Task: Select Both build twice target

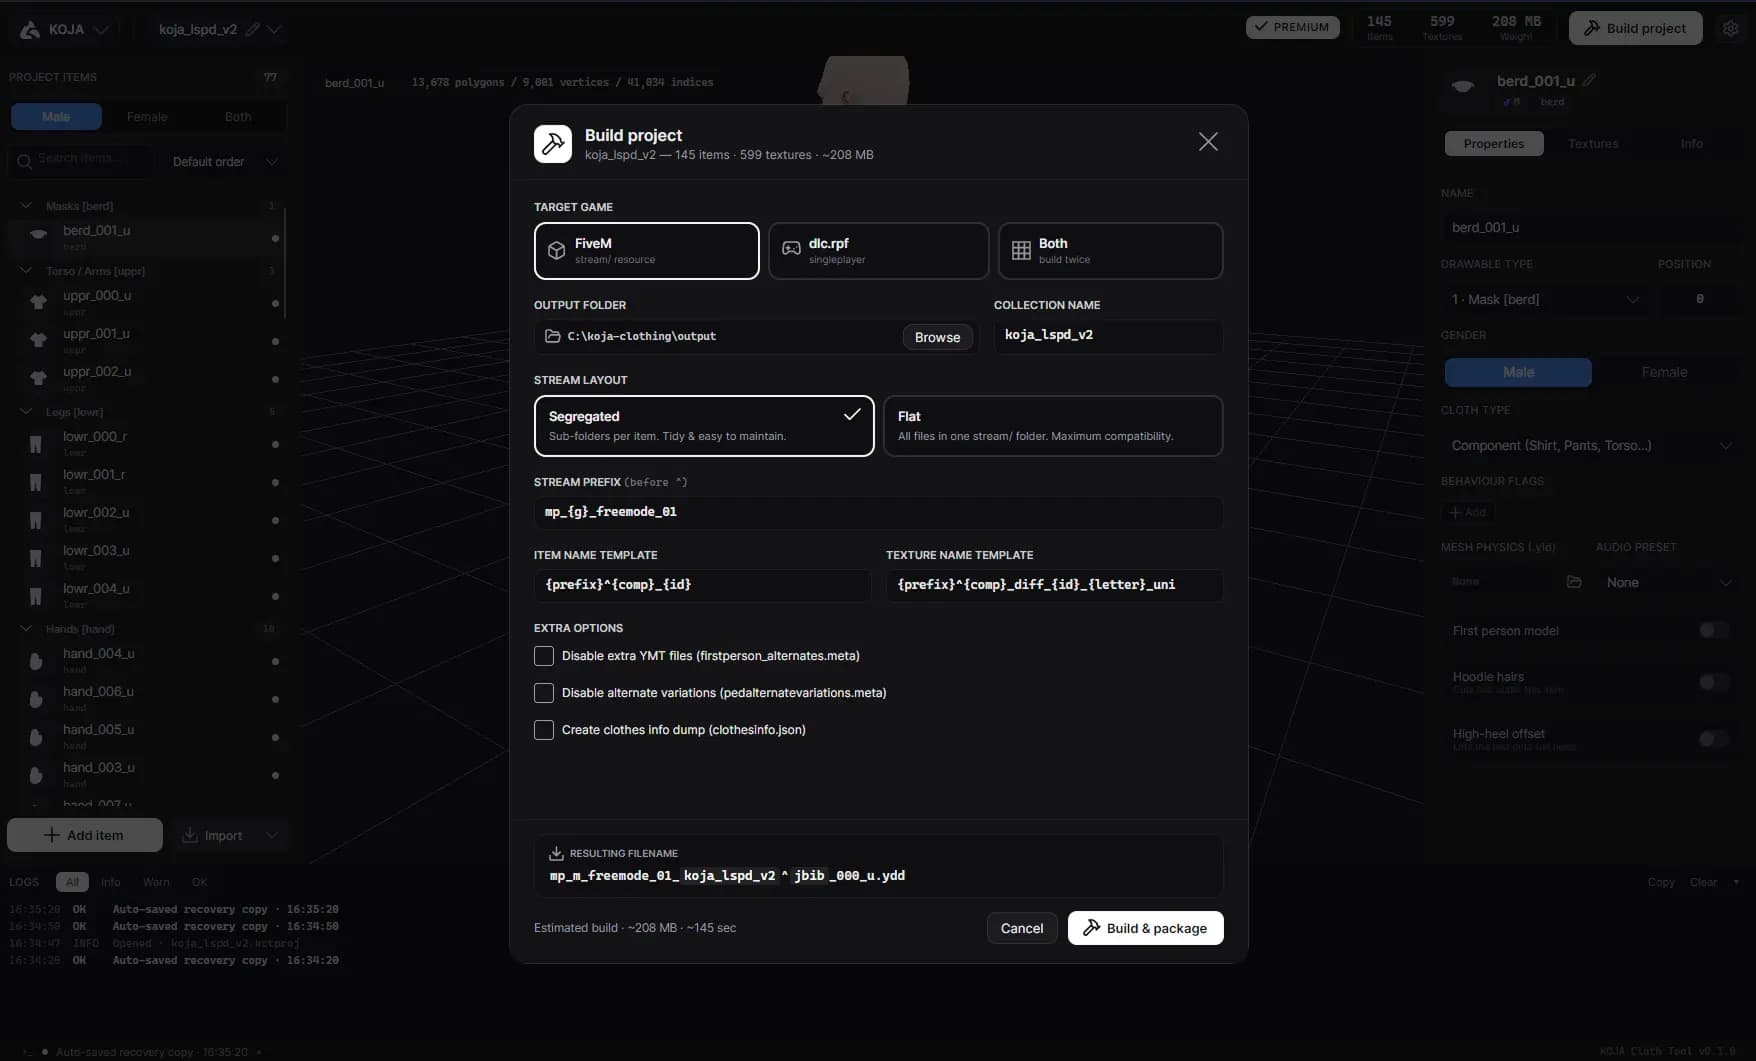Action: tap(1111, 251)
